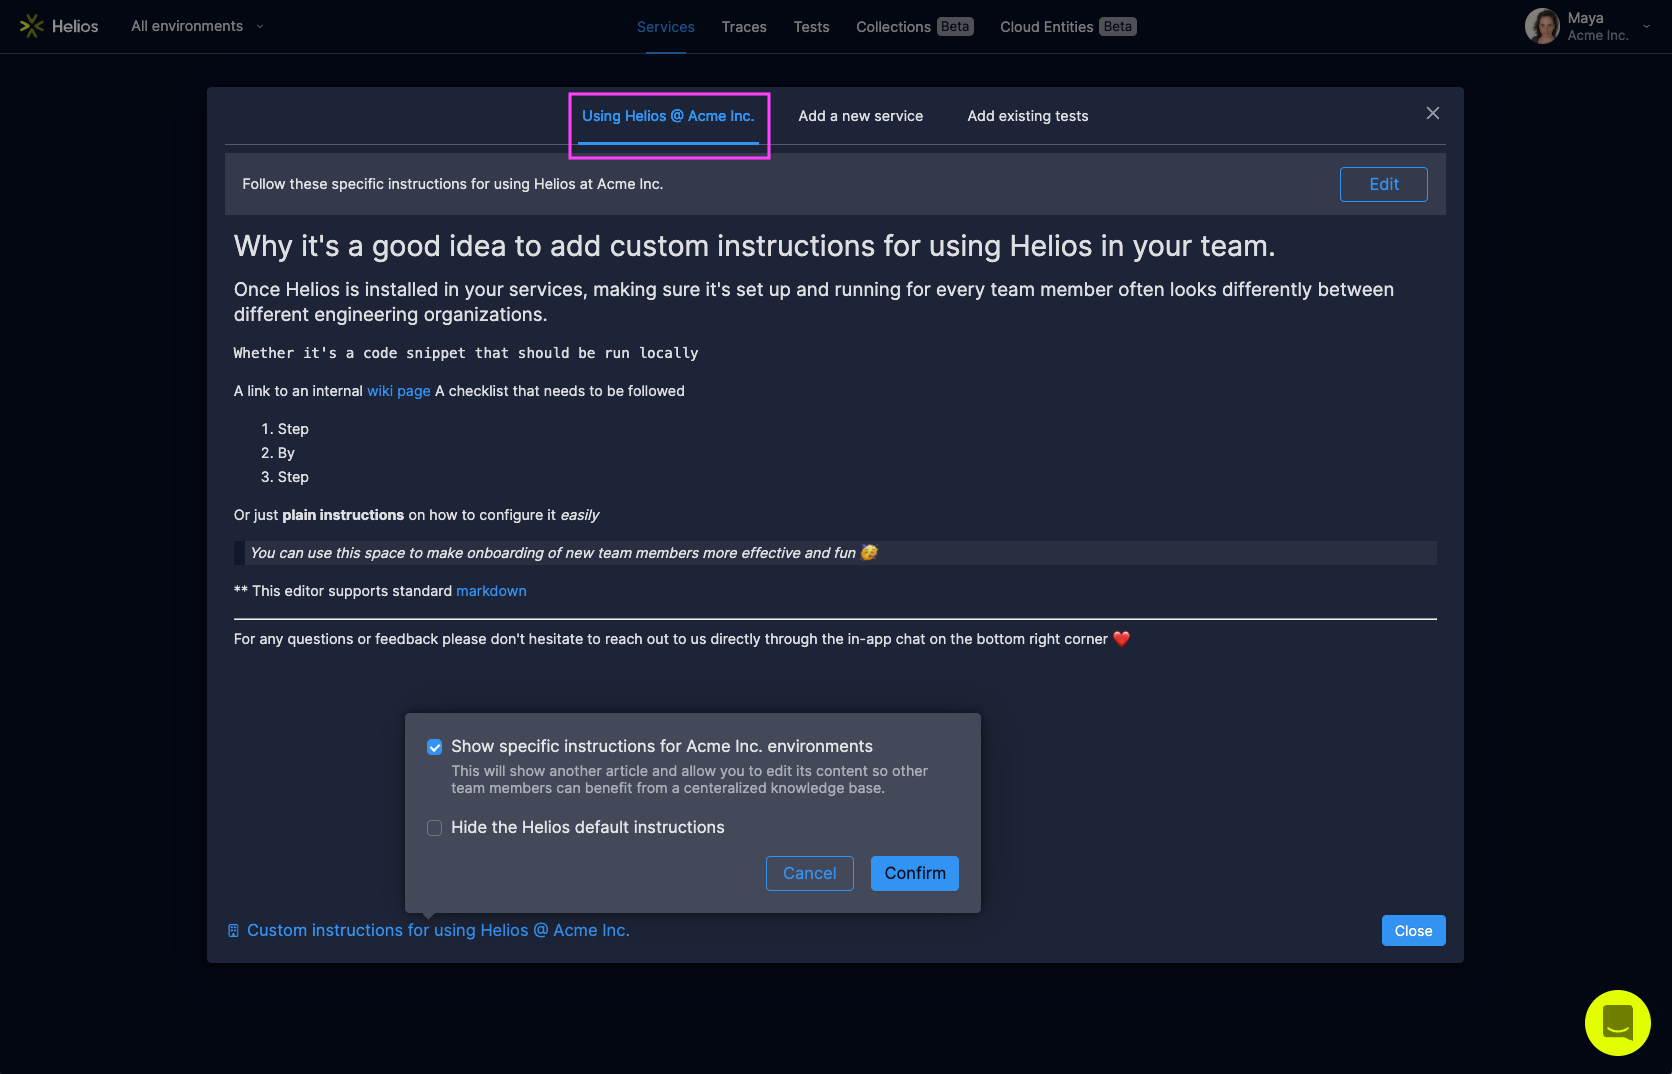This screenshot has height=1074, width=1672.
Task: Go to the Services nav item
Action: (665, 27)
